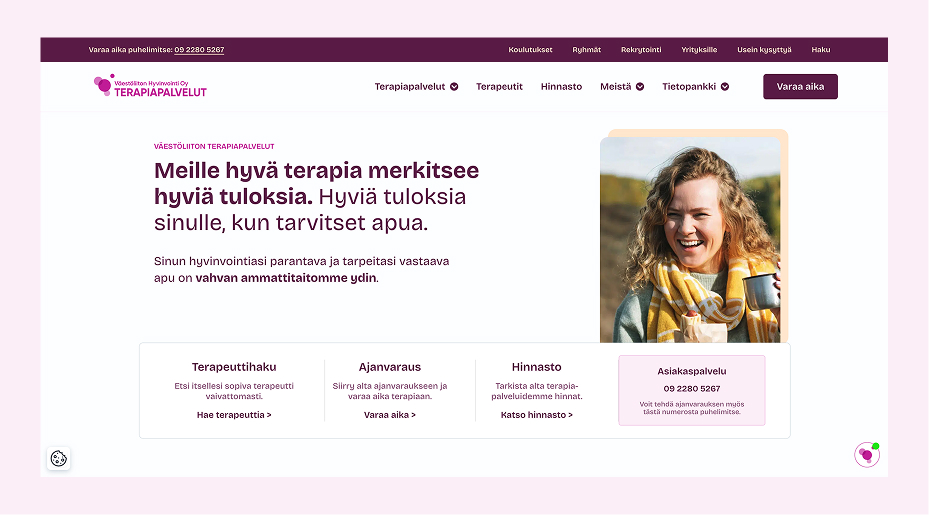Expand the Terapiapalvelut dropdown chevron
Screen dimensions: 929x515
pos(454,87)
